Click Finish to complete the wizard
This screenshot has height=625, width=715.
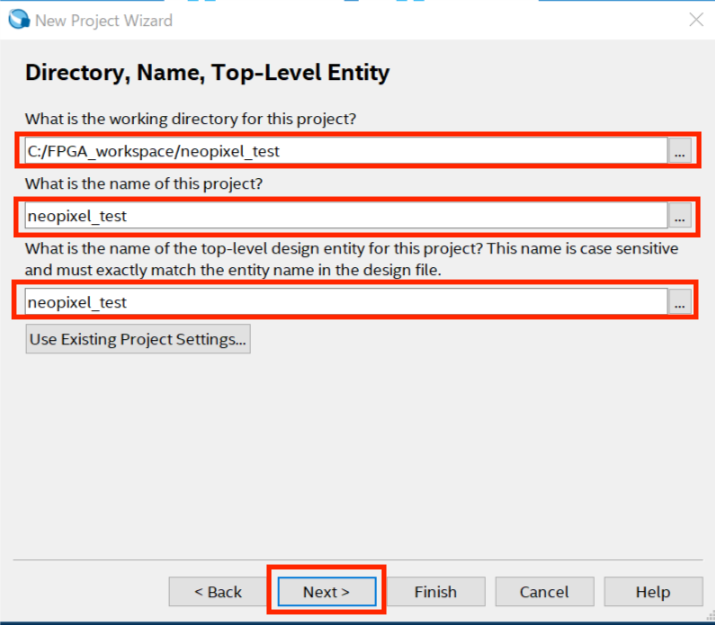(x=435, y=592)
